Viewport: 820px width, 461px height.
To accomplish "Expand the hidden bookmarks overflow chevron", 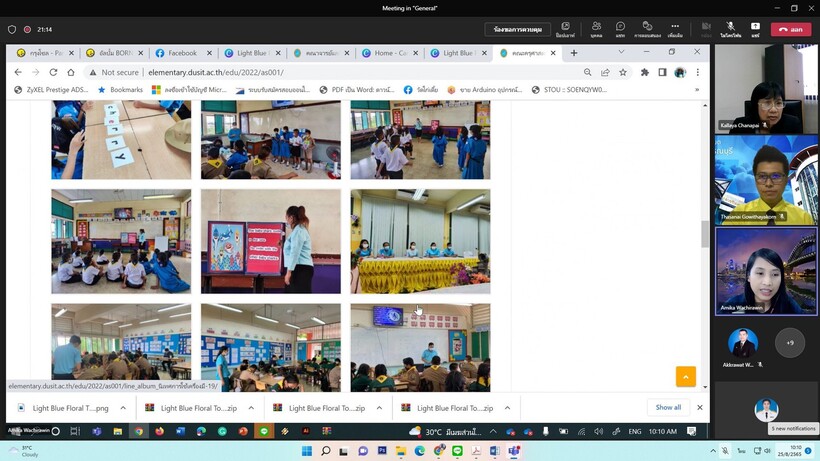I will pyautogui.click(x=697, y=90).
